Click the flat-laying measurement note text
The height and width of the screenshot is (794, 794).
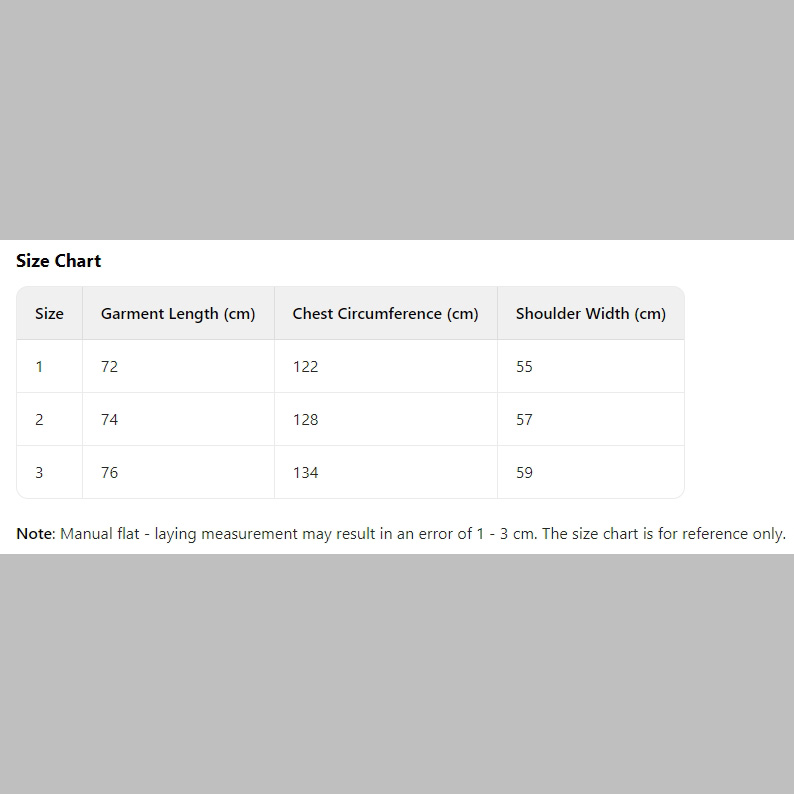tap(299, 534)
